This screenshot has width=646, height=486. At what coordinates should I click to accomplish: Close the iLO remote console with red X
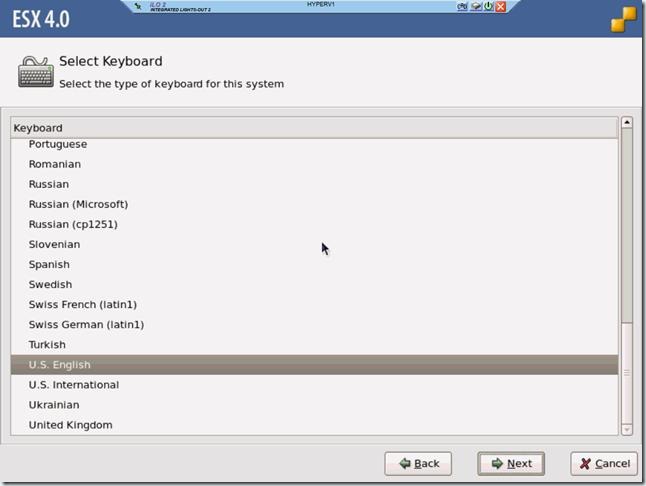pos(501,6)
